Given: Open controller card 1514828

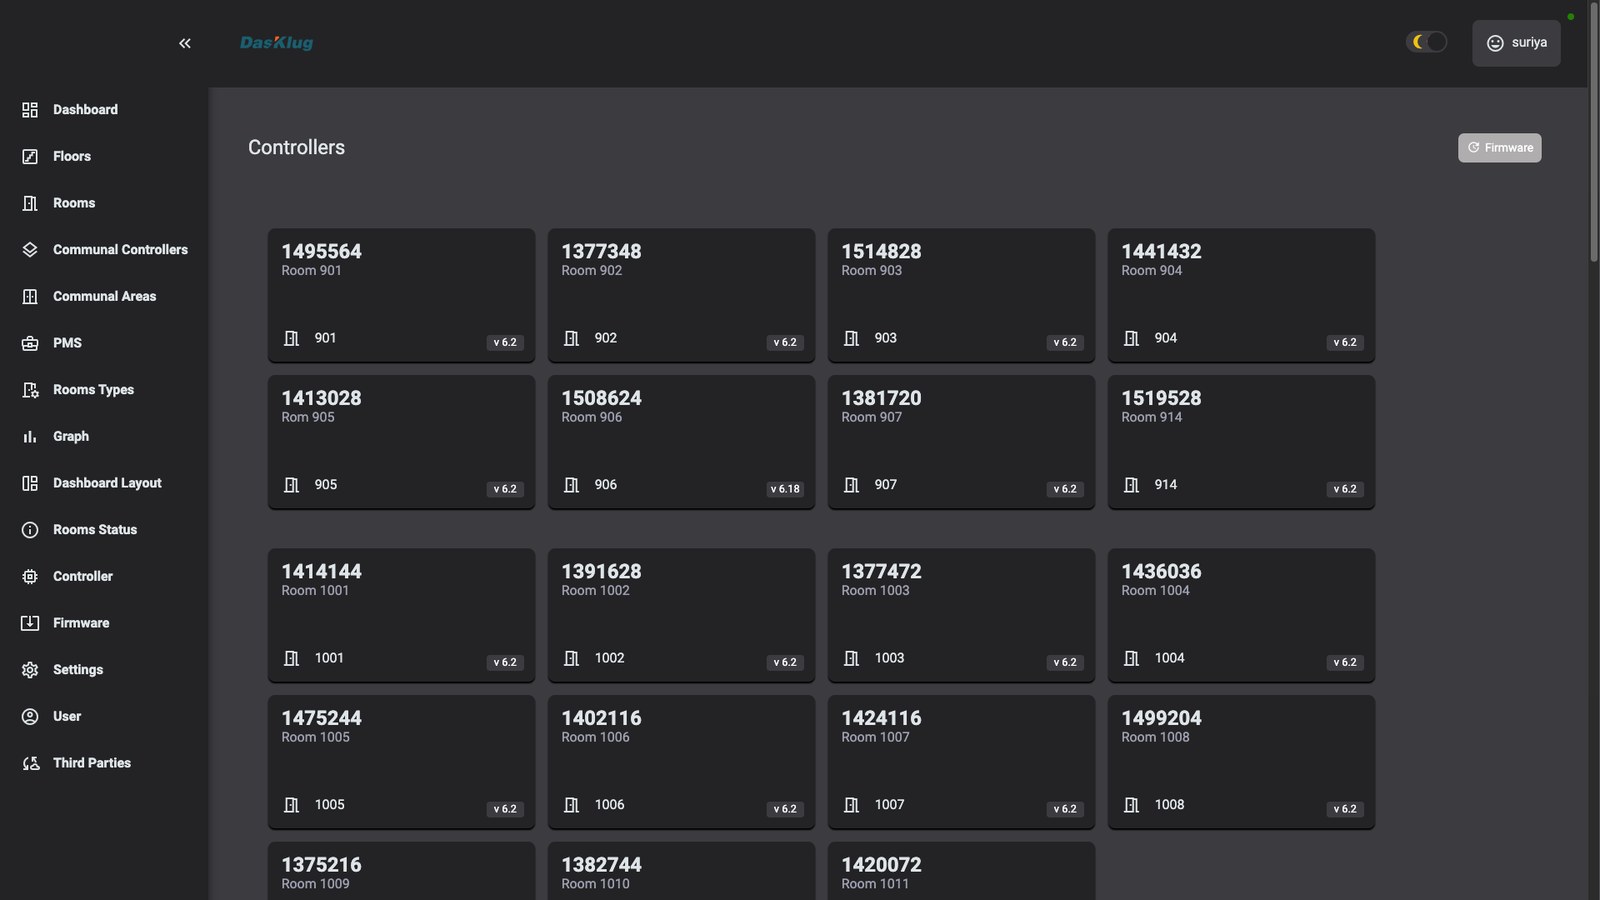Looking at the screenshot, I should [961, 295].
